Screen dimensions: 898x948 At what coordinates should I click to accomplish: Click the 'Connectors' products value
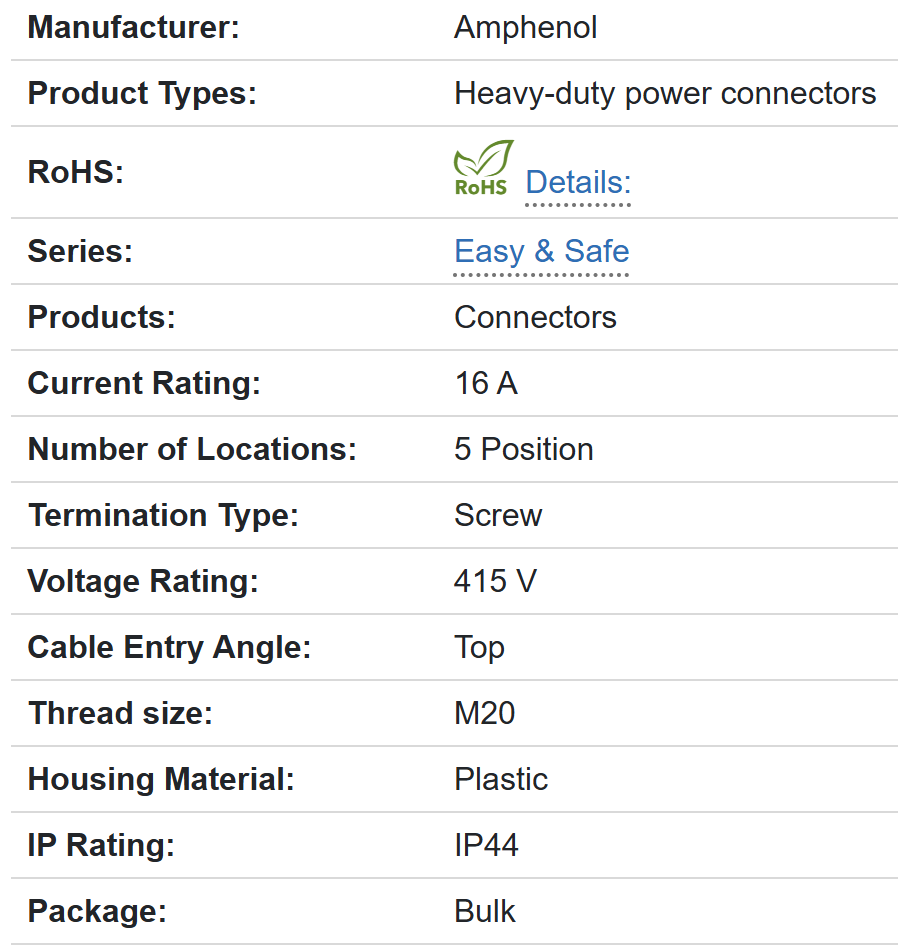pyautogui.click(x=535, y=317)
